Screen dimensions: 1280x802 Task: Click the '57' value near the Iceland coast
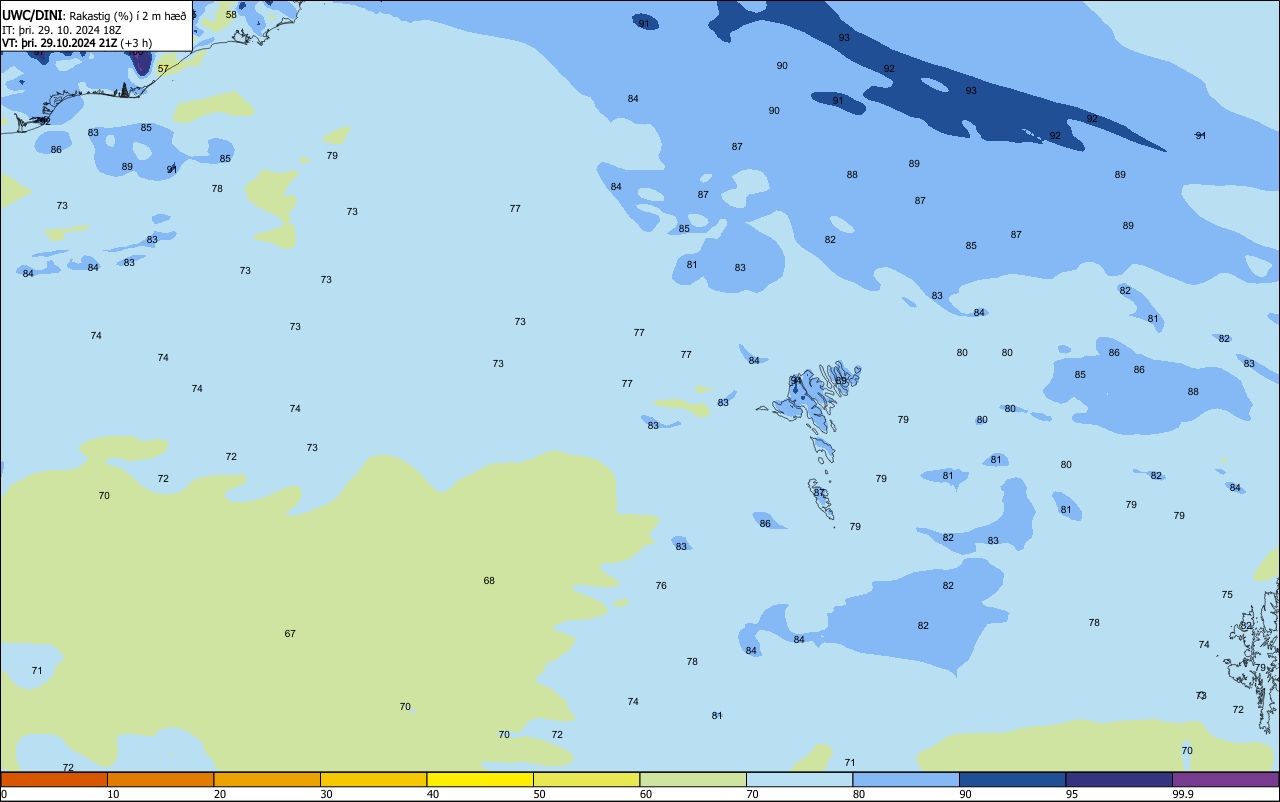click(x=163, y=69)
